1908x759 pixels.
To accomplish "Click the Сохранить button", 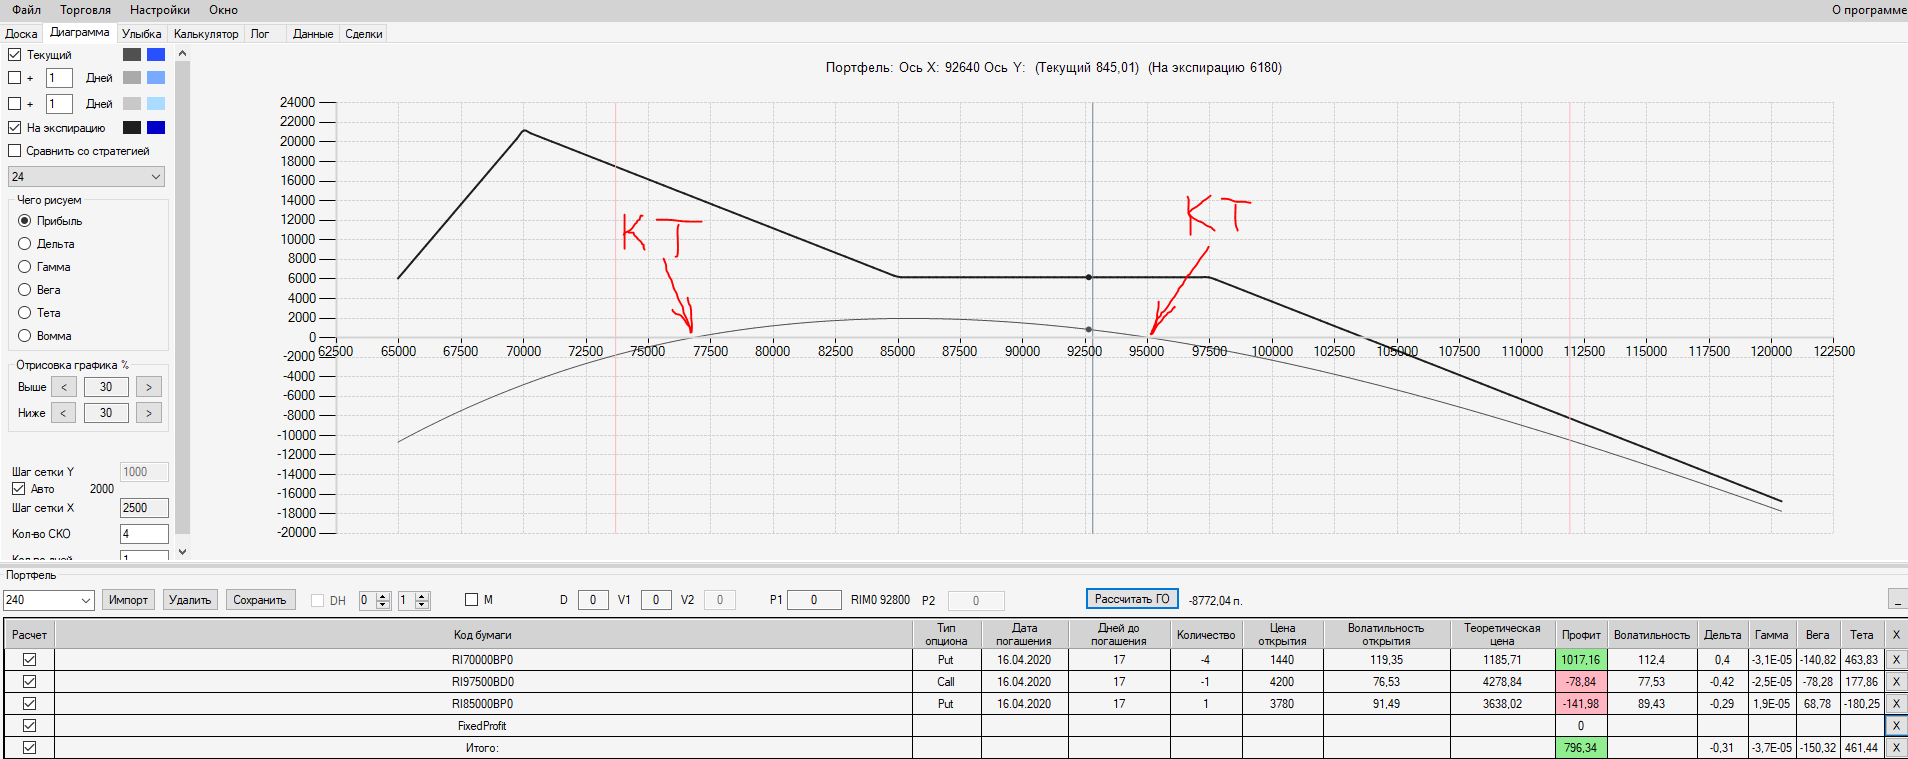I will point(260,600).
